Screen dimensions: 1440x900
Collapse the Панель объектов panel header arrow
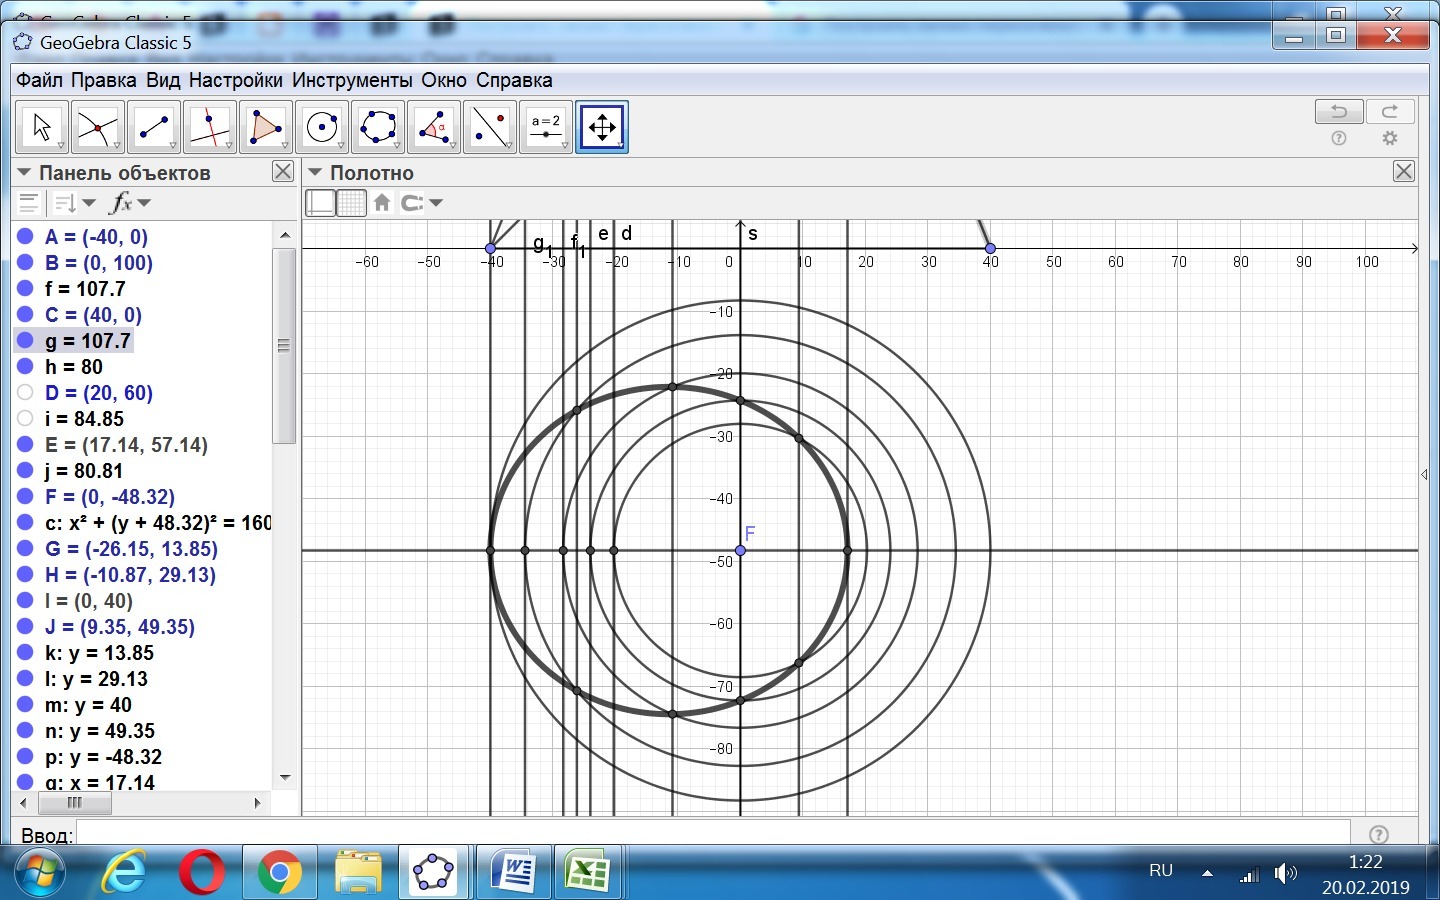click(x=24, y=173)
